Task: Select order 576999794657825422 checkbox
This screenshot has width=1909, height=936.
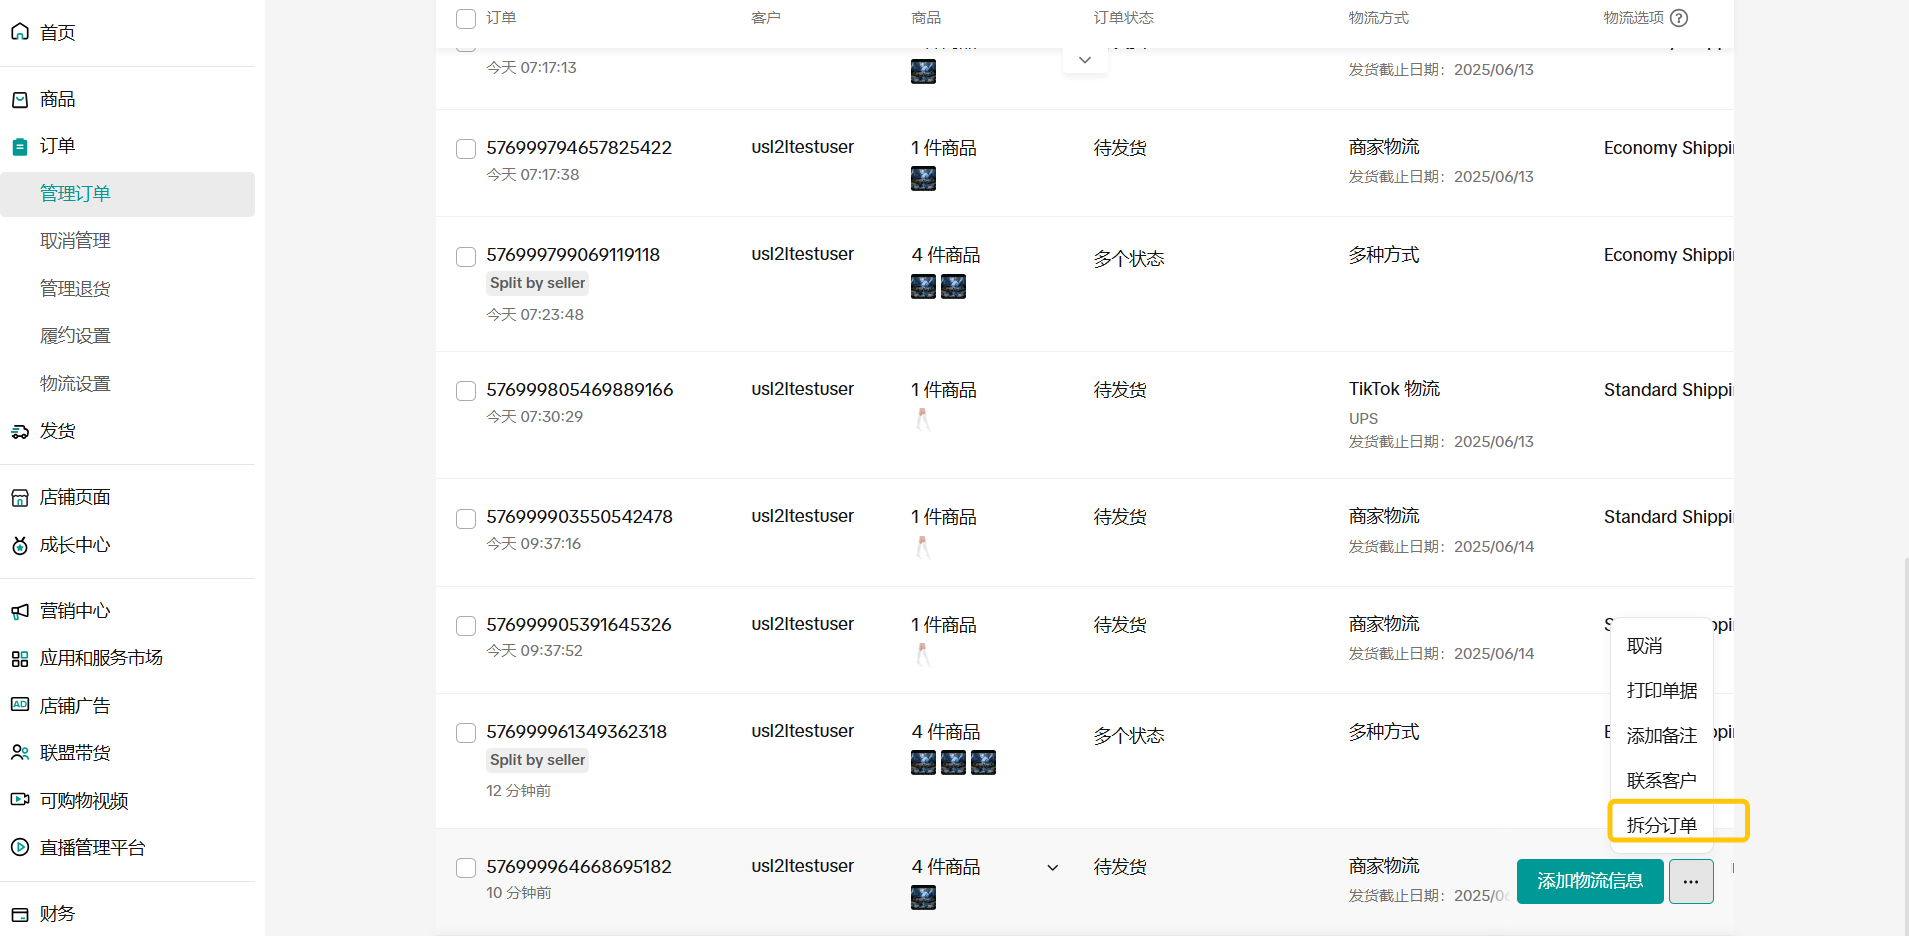Action: click(466, 149)
